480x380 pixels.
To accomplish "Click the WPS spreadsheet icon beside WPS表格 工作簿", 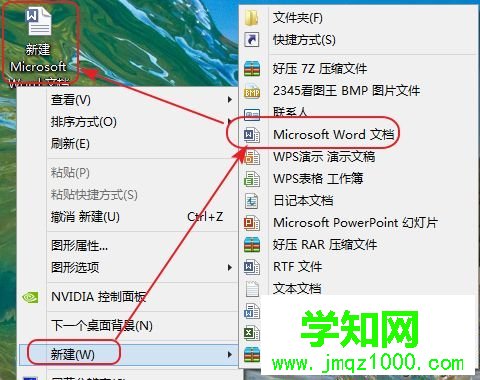I will (x=252, y=179).
